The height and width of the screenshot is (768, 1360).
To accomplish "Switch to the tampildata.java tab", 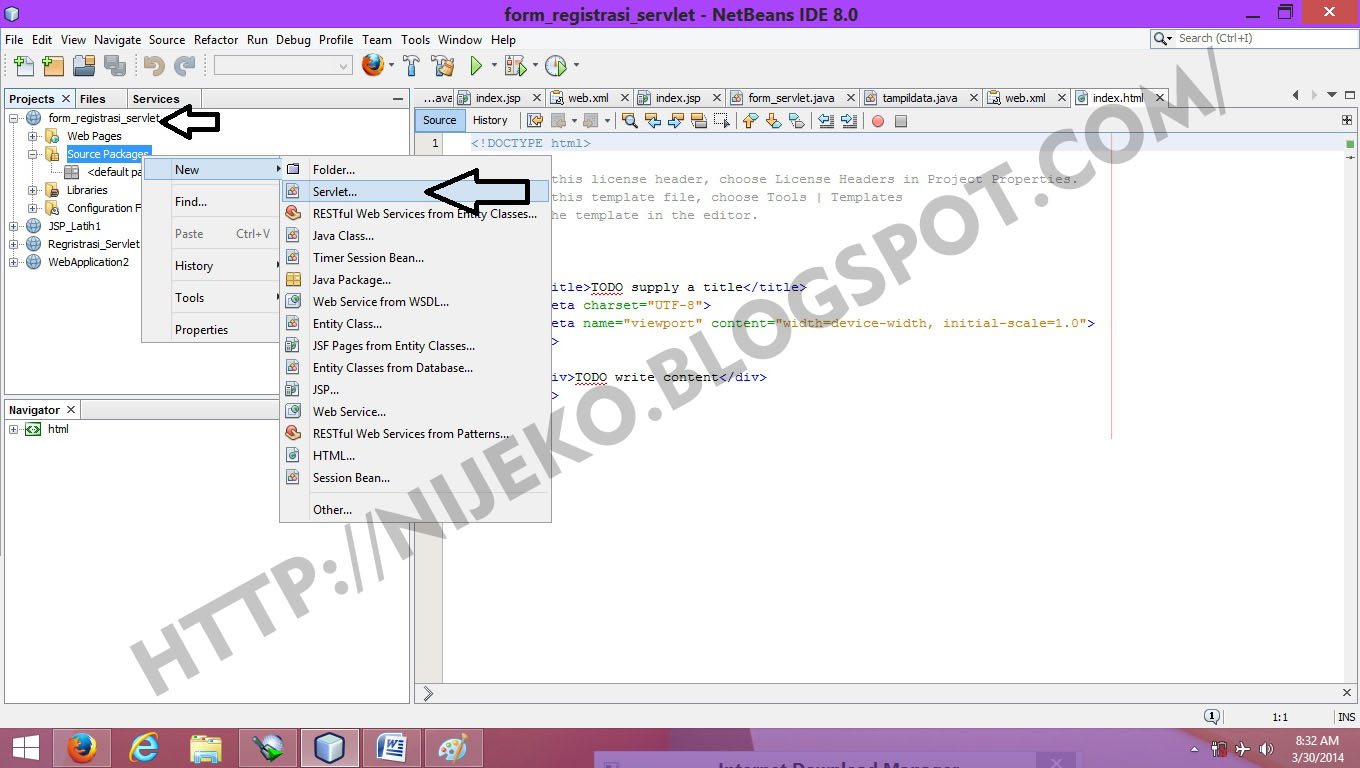I will (920, 97).
